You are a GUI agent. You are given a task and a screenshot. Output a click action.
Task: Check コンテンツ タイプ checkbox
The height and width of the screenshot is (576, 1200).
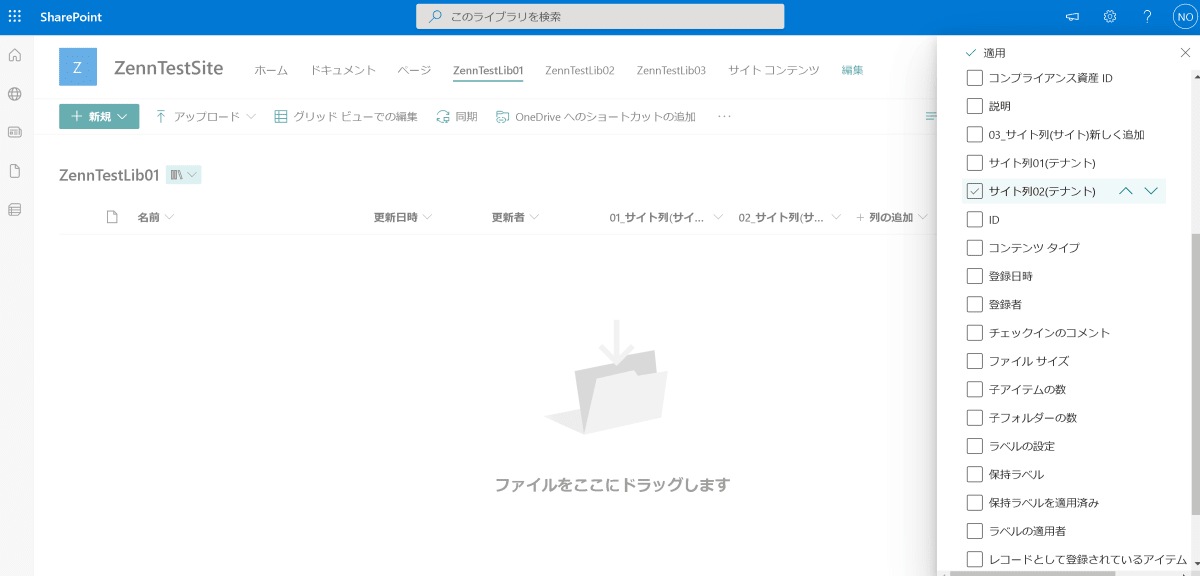[x=975, y=247]
